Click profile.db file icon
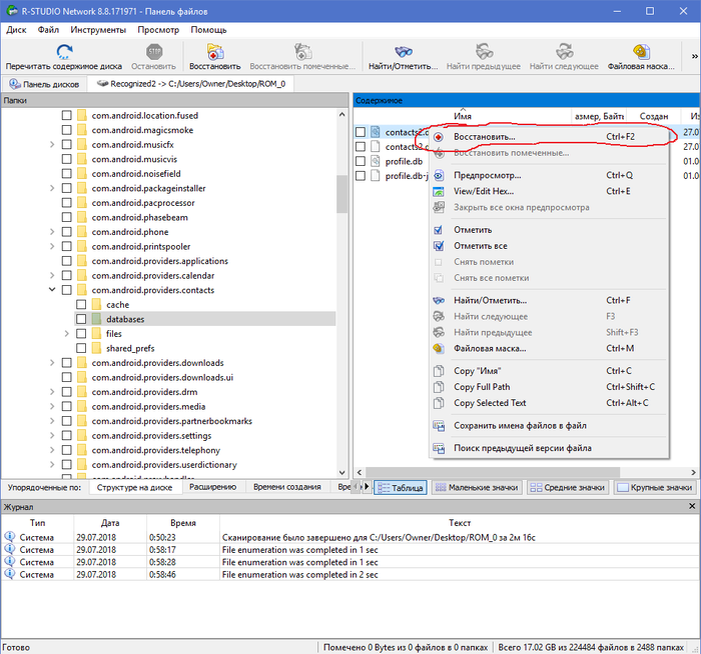Image resolution: width=701 pixels, height=654 pixels. pyautogui.click(x=375, y=161)
